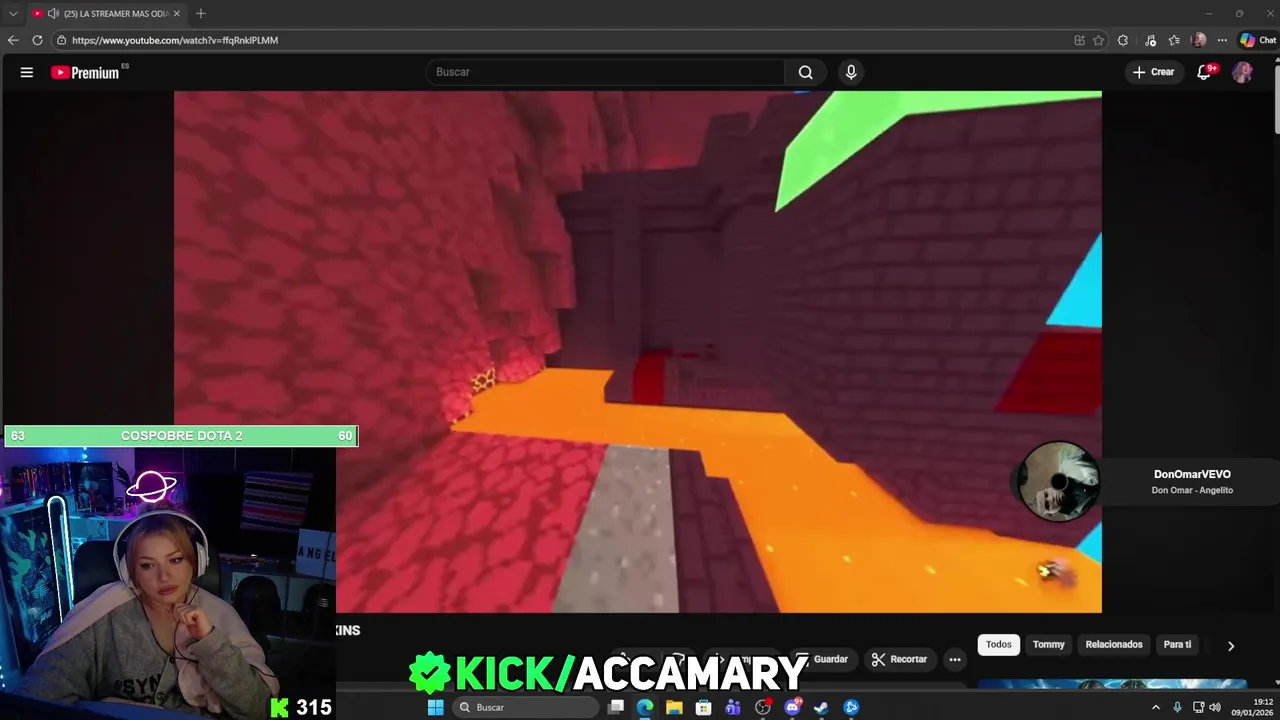This screenshot has width=1280, height=720.
Task: Open Windows Start menu
Action: click(435, 707)
